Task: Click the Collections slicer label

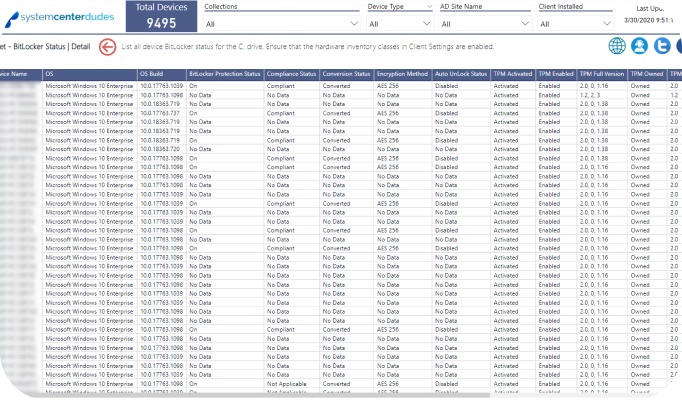Action: point(221,7)
